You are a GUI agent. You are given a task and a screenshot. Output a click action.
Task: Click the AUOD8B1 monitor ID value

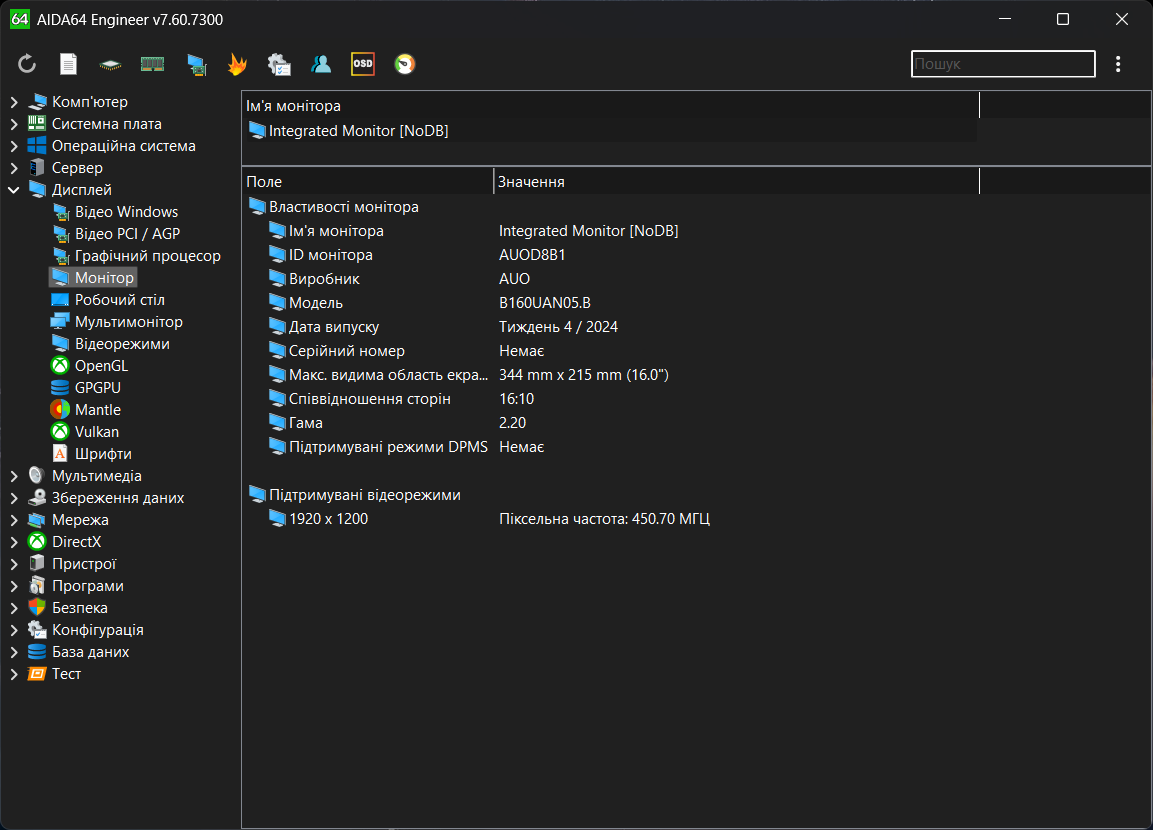point(532,255)
